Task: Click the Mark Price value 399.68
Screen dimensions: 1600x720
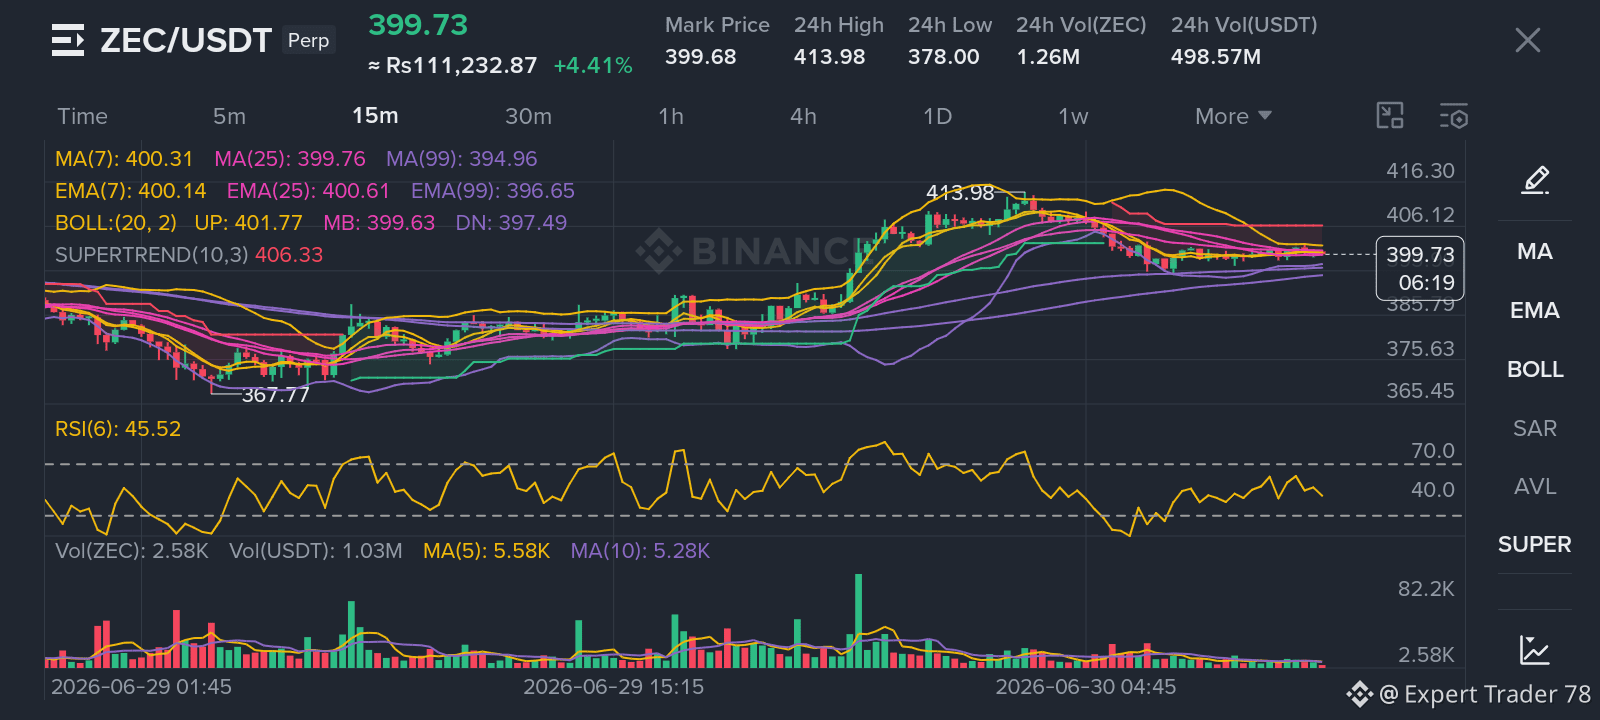Action: [700, 57]
